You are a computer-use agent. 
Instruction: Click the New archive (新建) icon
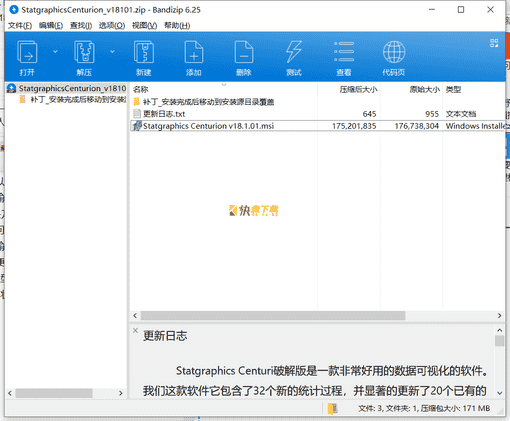coord(144,52)
